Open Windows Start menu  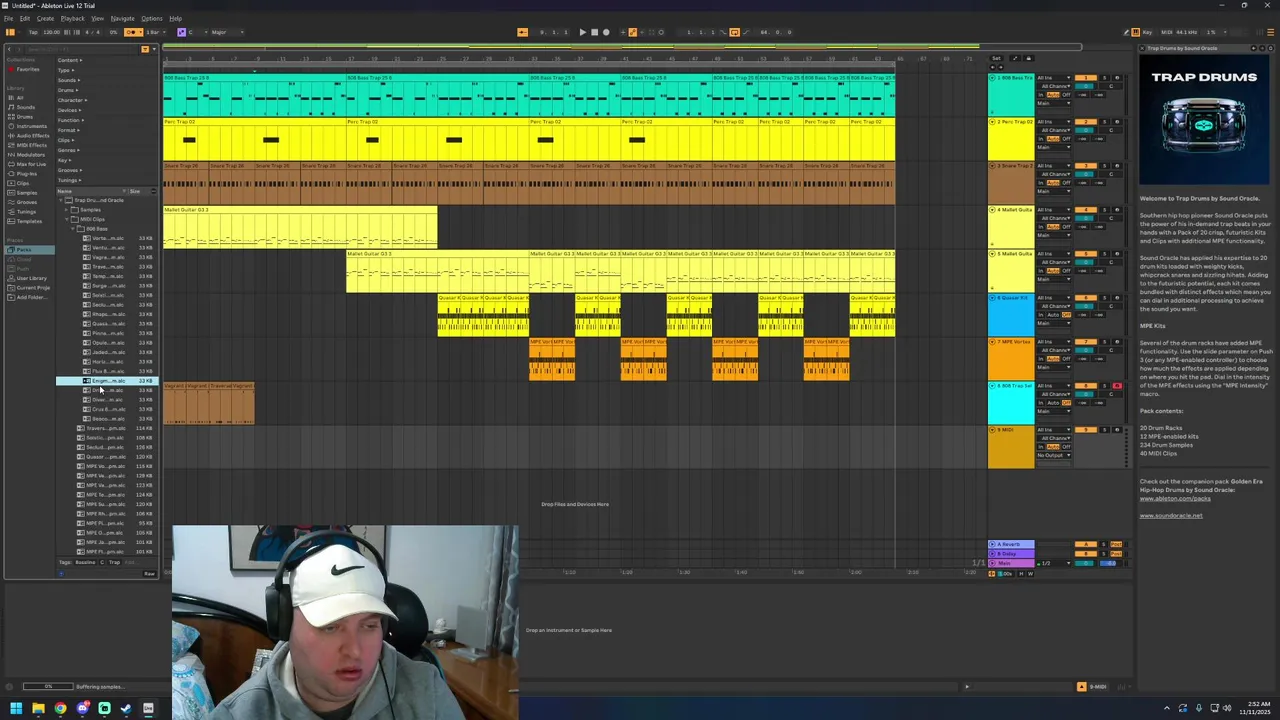point(16,709)
